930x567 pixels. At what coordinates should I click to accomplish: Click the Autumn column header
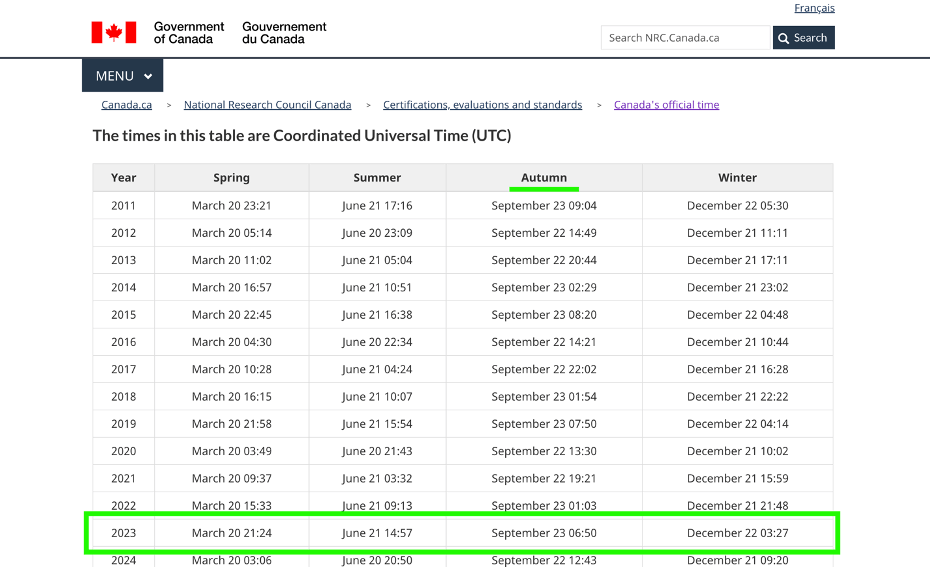coord(544,177)
